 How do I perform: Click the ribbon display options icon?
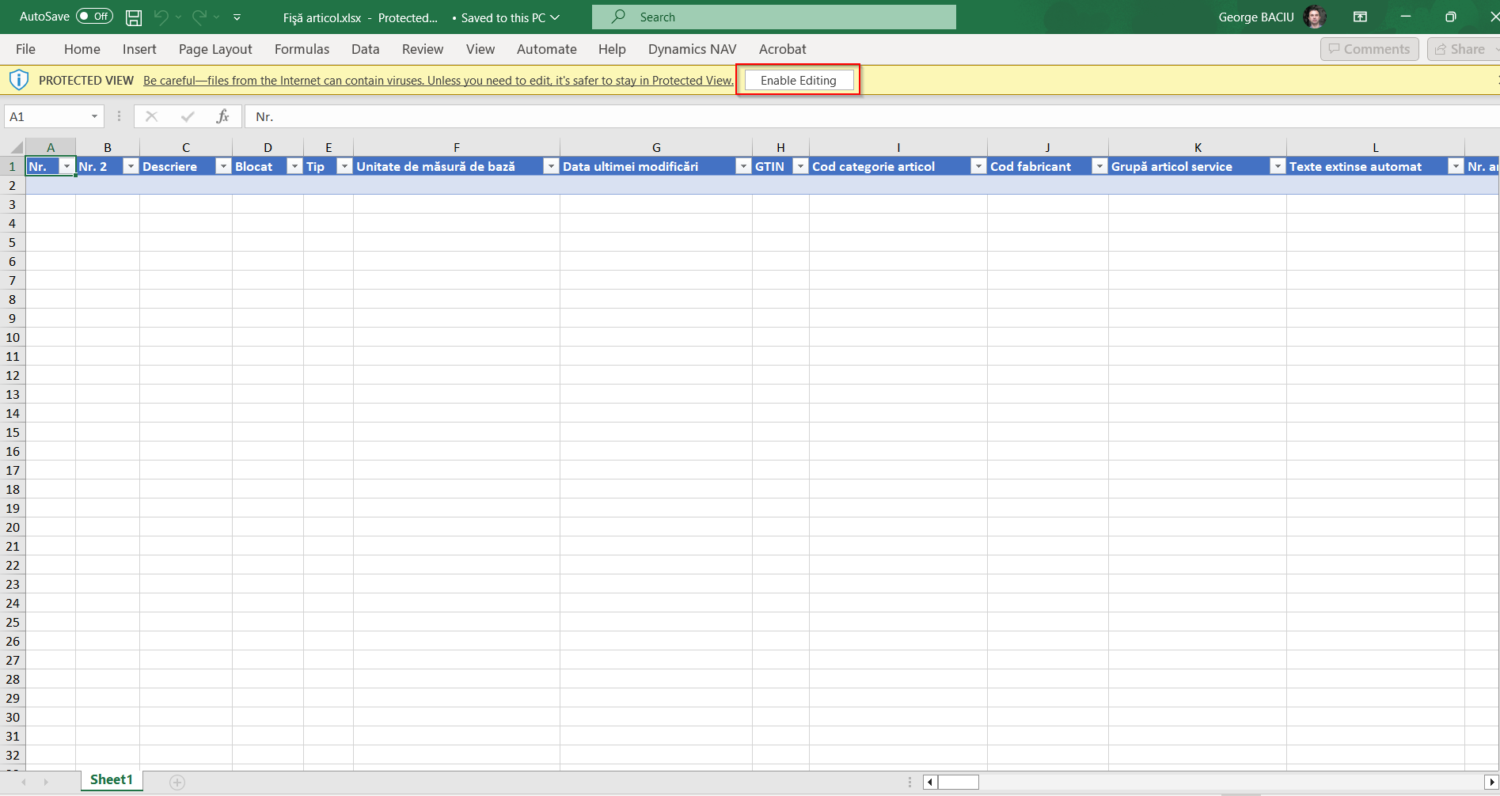point(1360,16)
